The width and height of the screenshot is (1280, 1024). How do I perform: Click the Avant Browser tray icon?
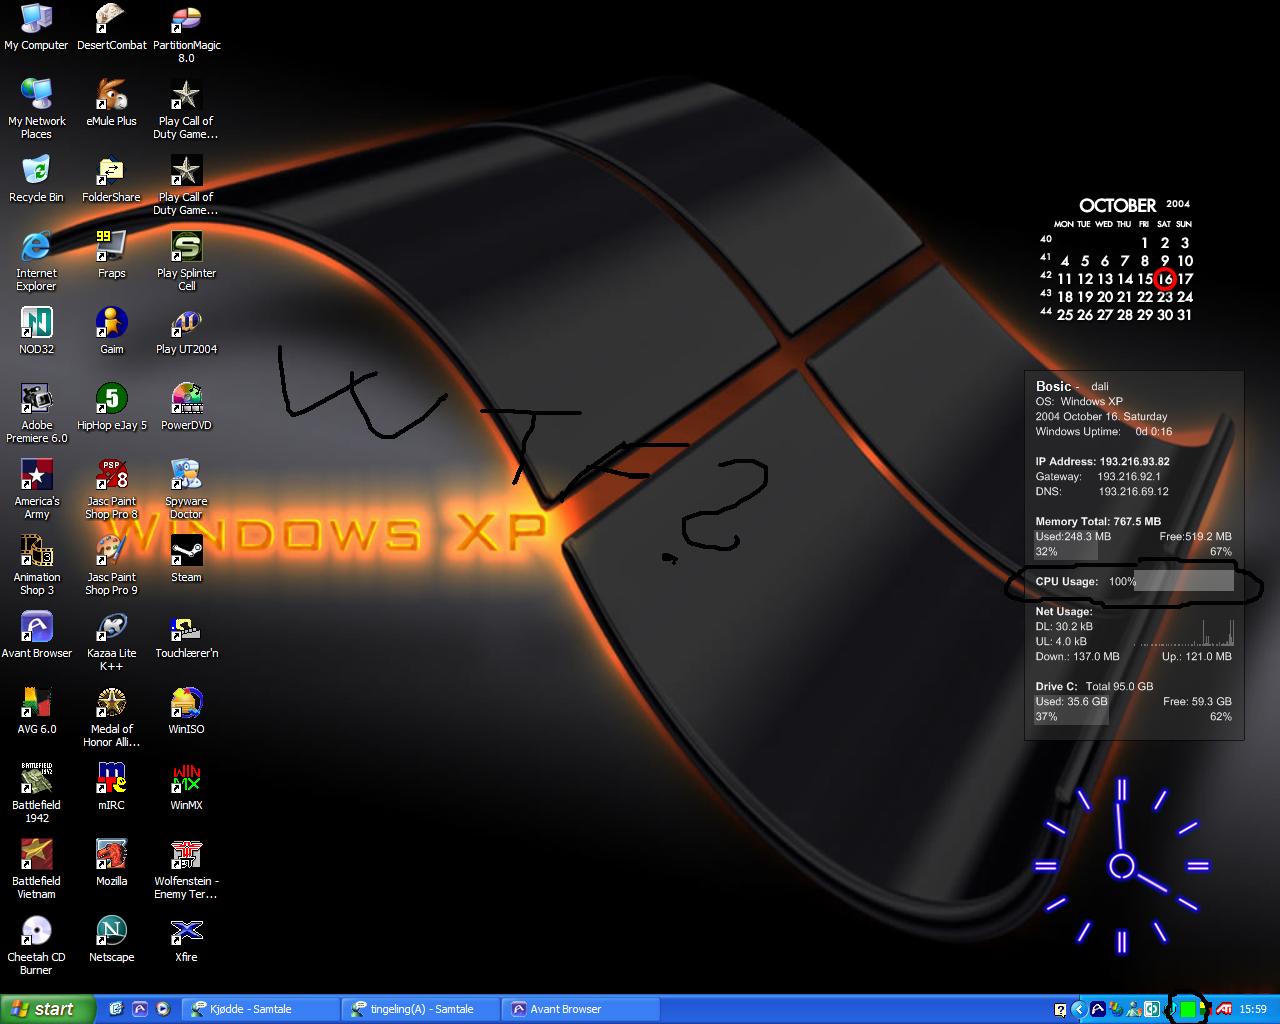(1098, 1009)
